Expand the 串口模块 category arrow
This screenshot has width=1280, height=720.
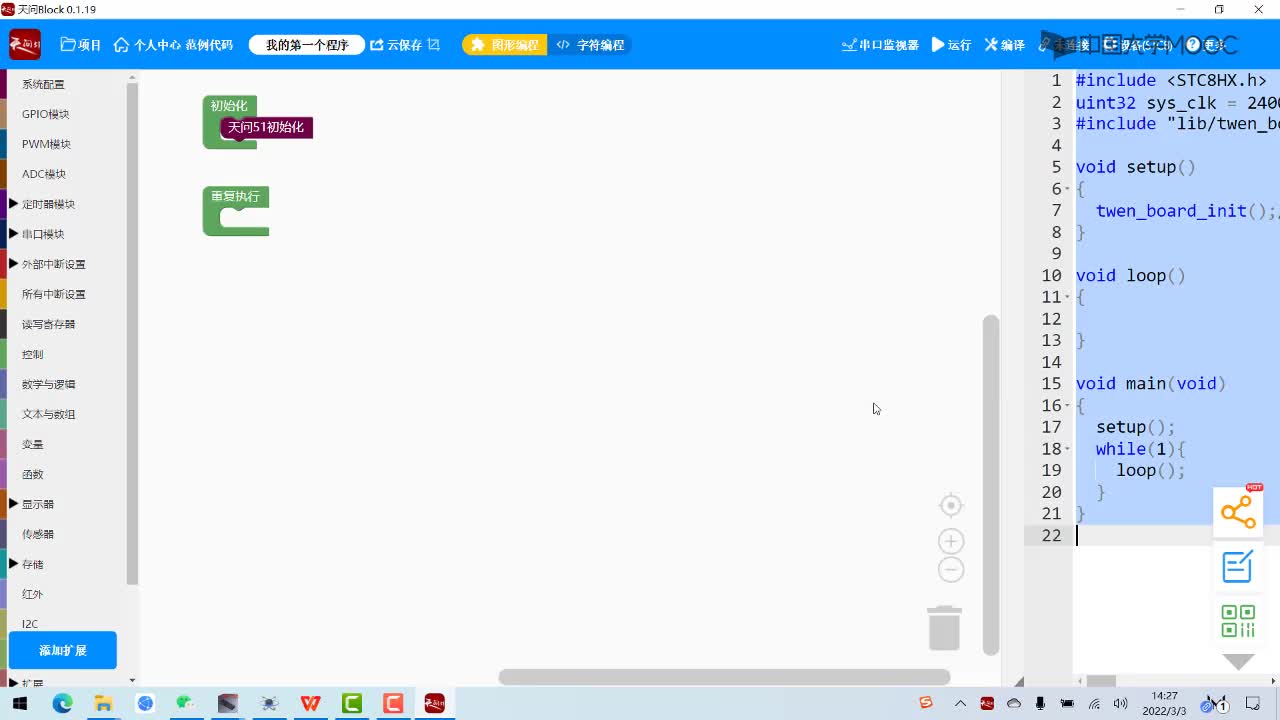tap(14, 234)
